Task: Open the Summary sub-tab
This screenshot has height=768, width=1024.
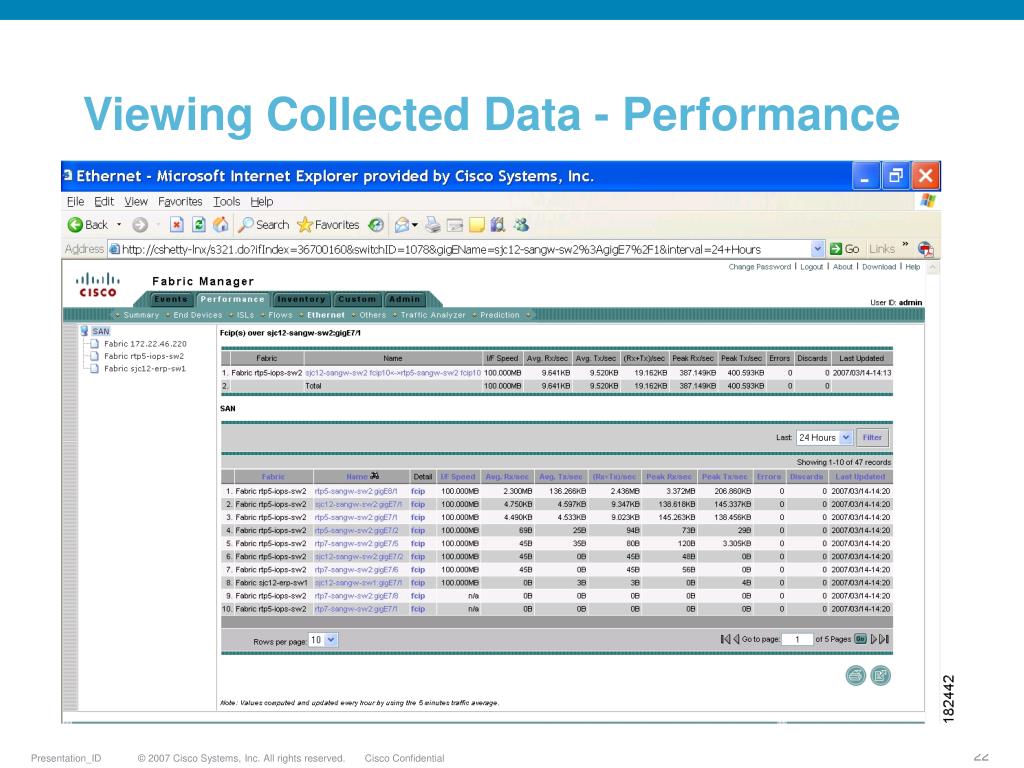Action: [141, 315]
